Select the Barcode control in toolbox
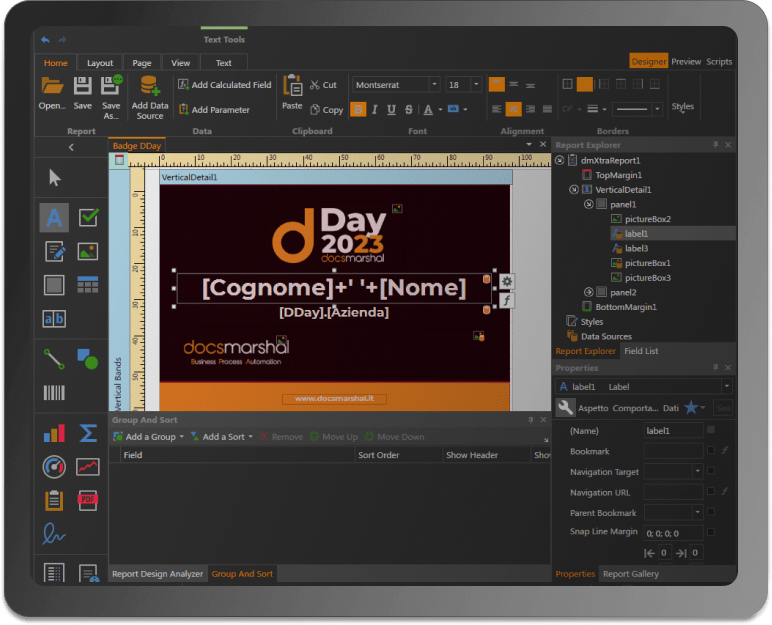772x625 pixels. click(54, 392)
